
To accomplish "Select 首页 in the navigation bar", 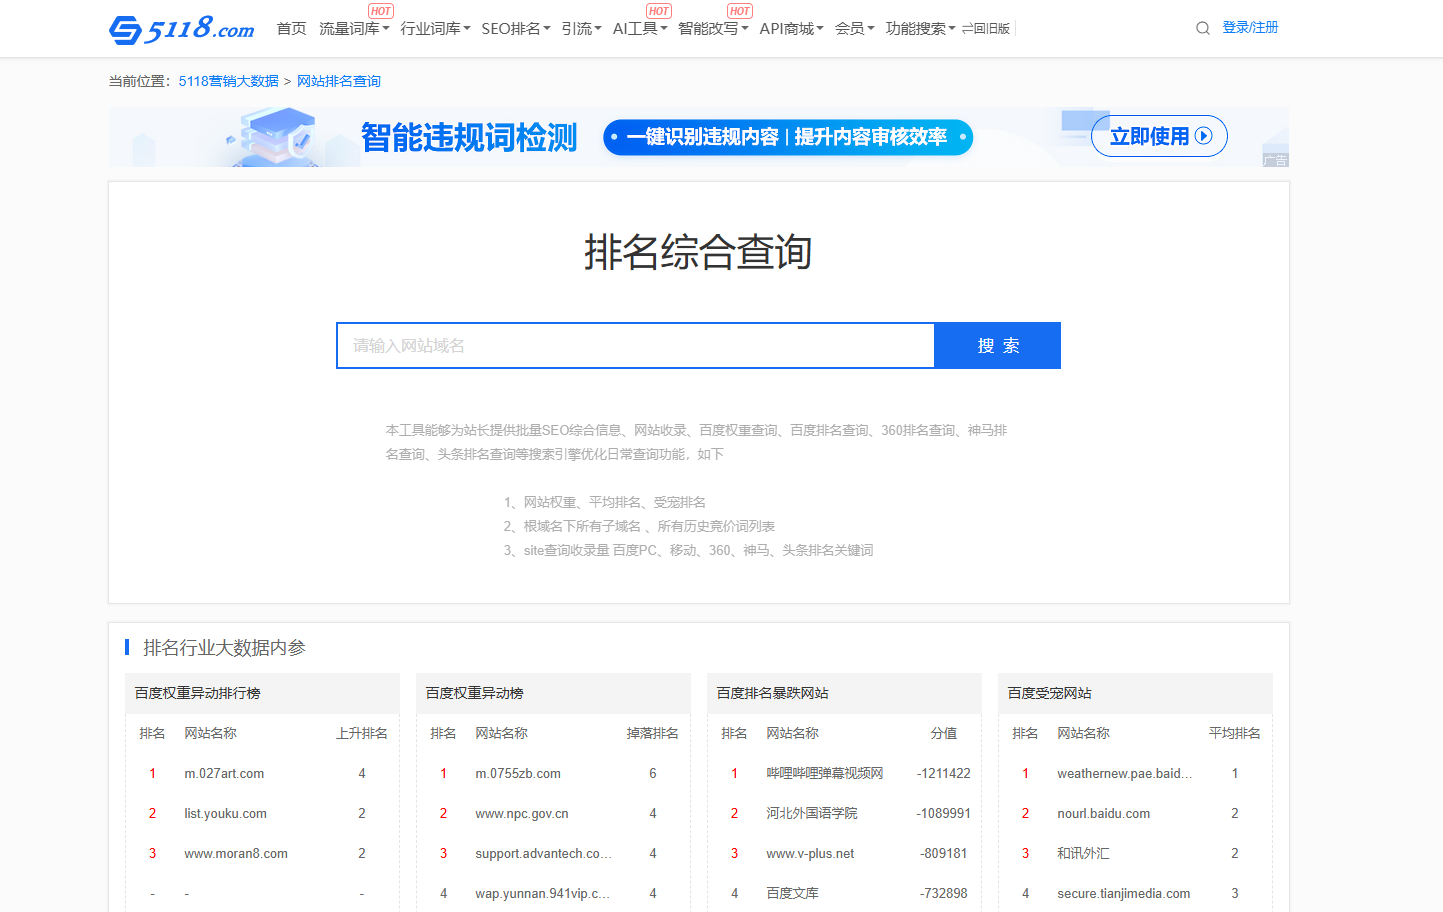I will click(291, 28).
